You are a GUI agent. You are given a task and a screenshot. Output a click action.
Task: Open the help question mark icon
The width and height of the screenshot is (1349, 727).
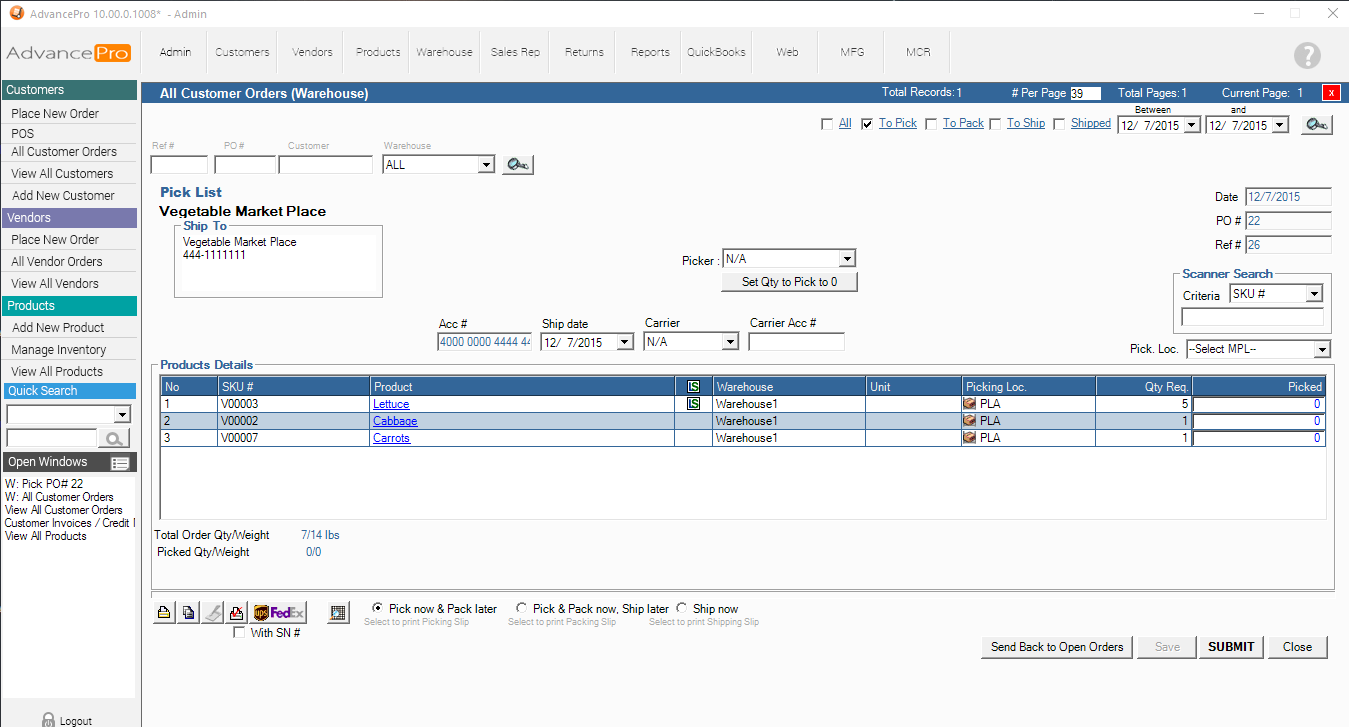[1306, 56]
